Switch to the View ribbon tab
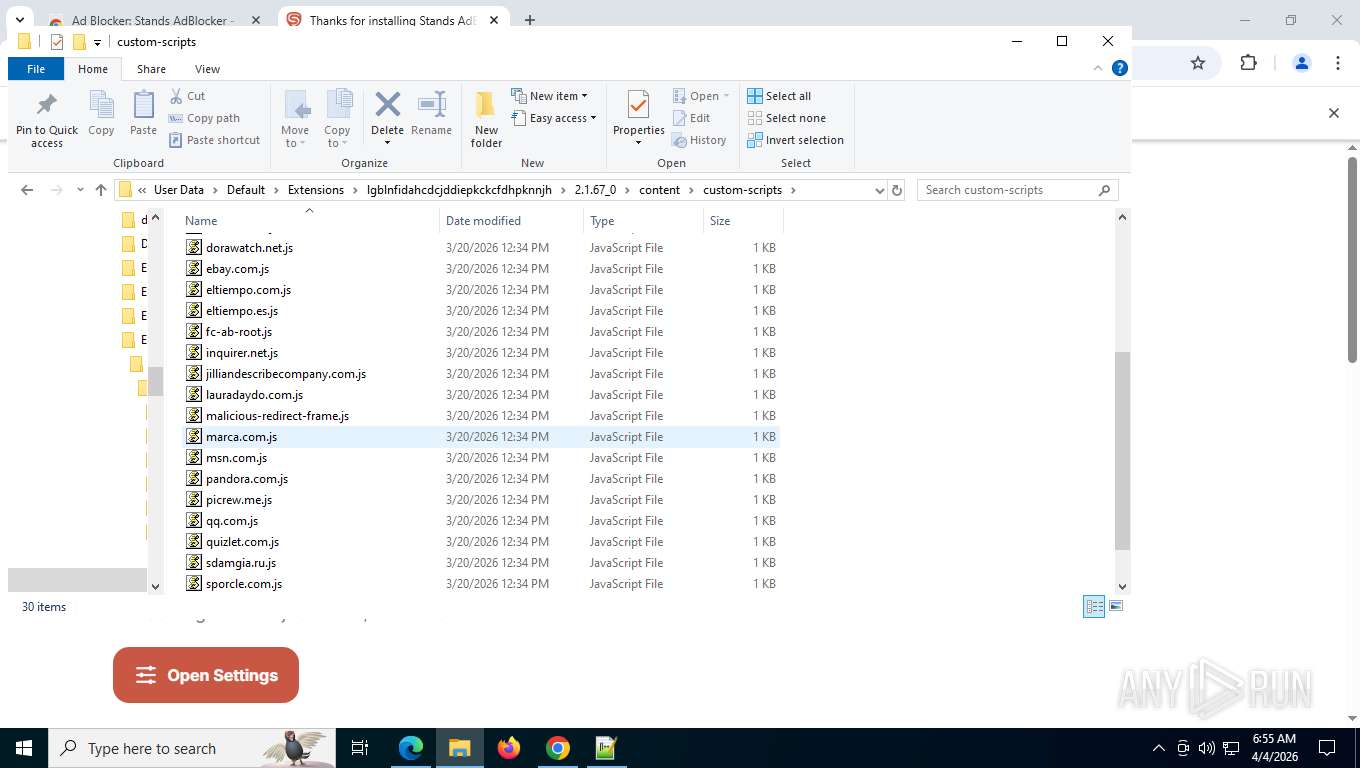The image size is (1360, 768). pos(207,69)
